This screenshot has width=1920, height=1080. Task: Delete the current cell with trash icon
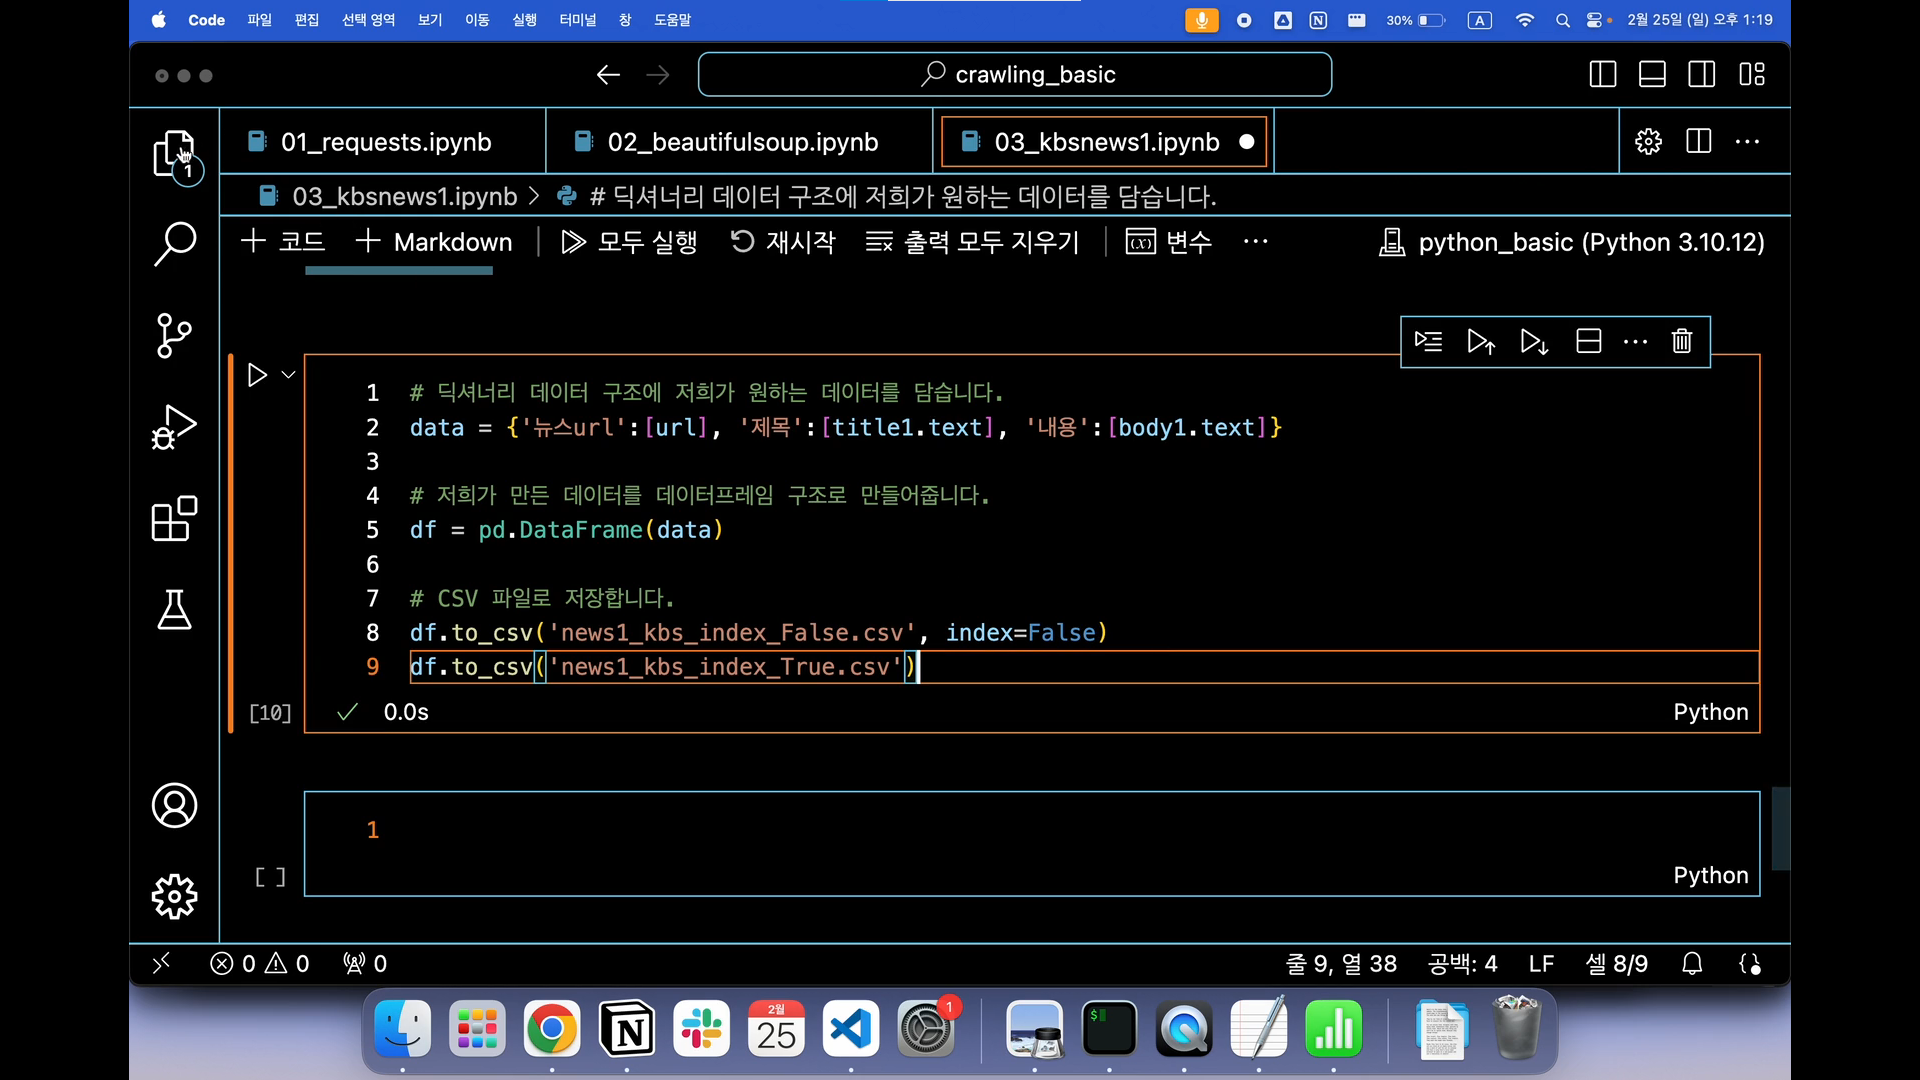coord(1681,342)
